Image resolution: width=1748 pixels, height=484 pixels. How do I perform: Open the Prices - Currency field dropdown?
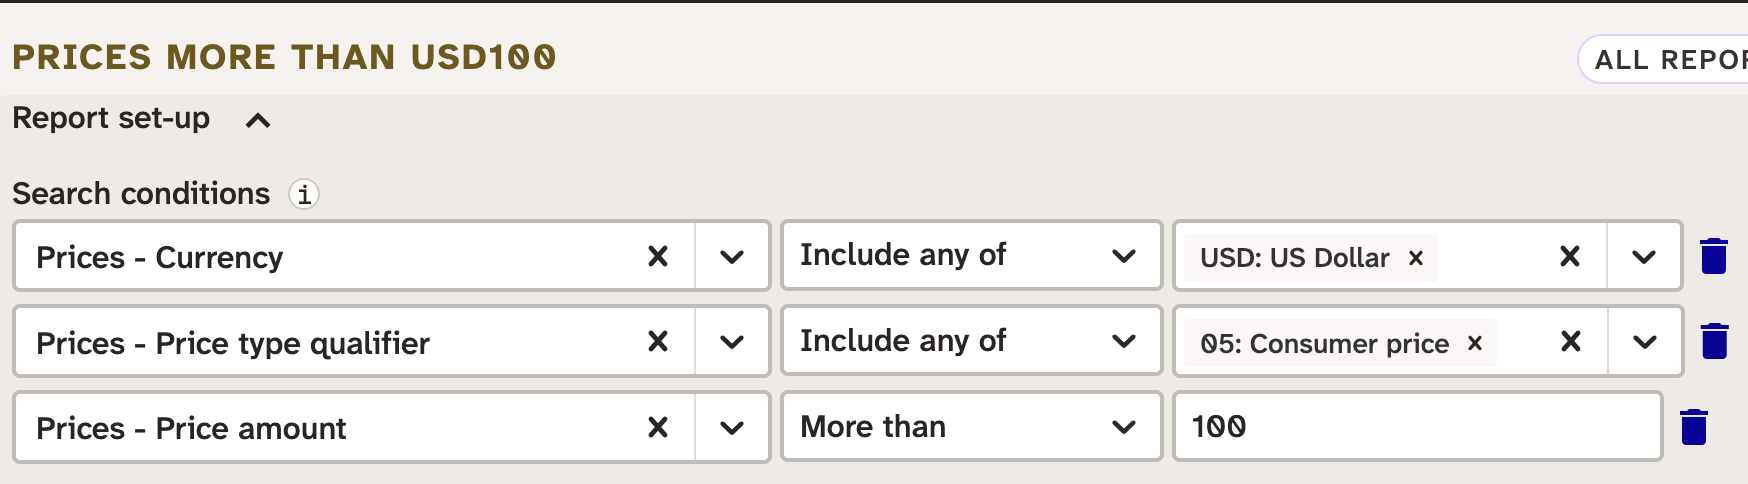pyautogui.click(x=732, y=257)
